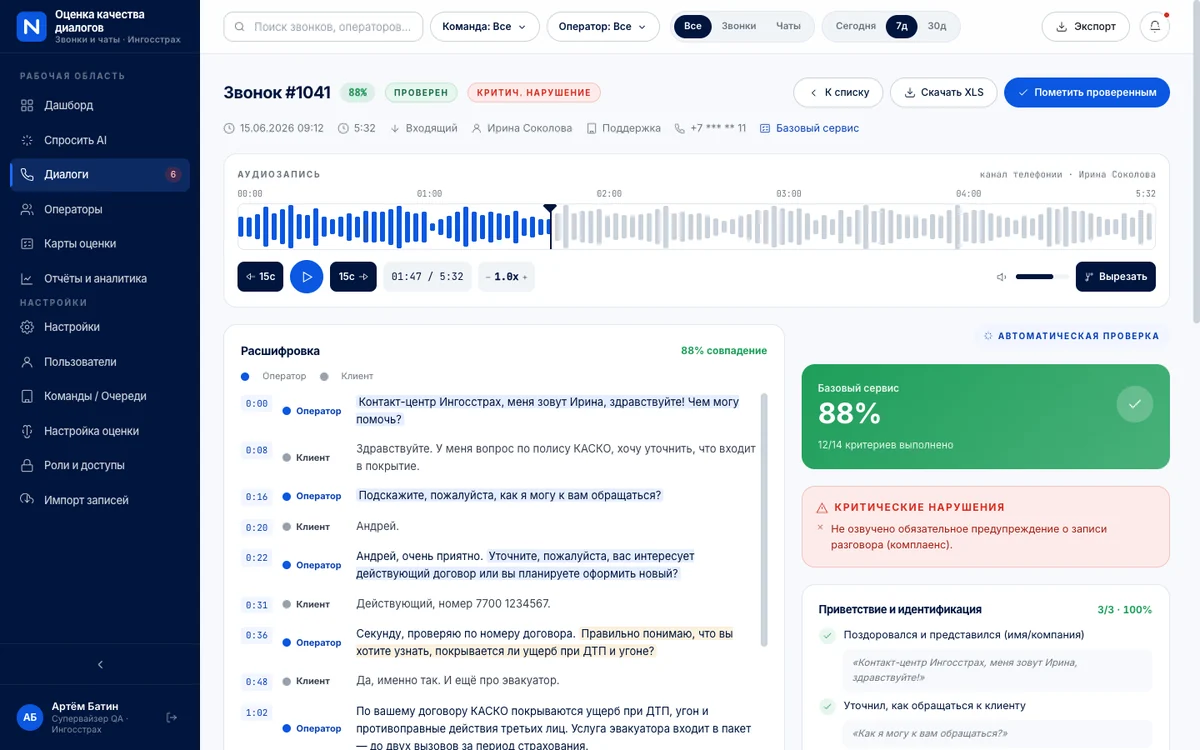The width and height of the screenshot is (1200, 750).
Task: Switch to the Звонки filter tab
Action: tap(739, 26)
